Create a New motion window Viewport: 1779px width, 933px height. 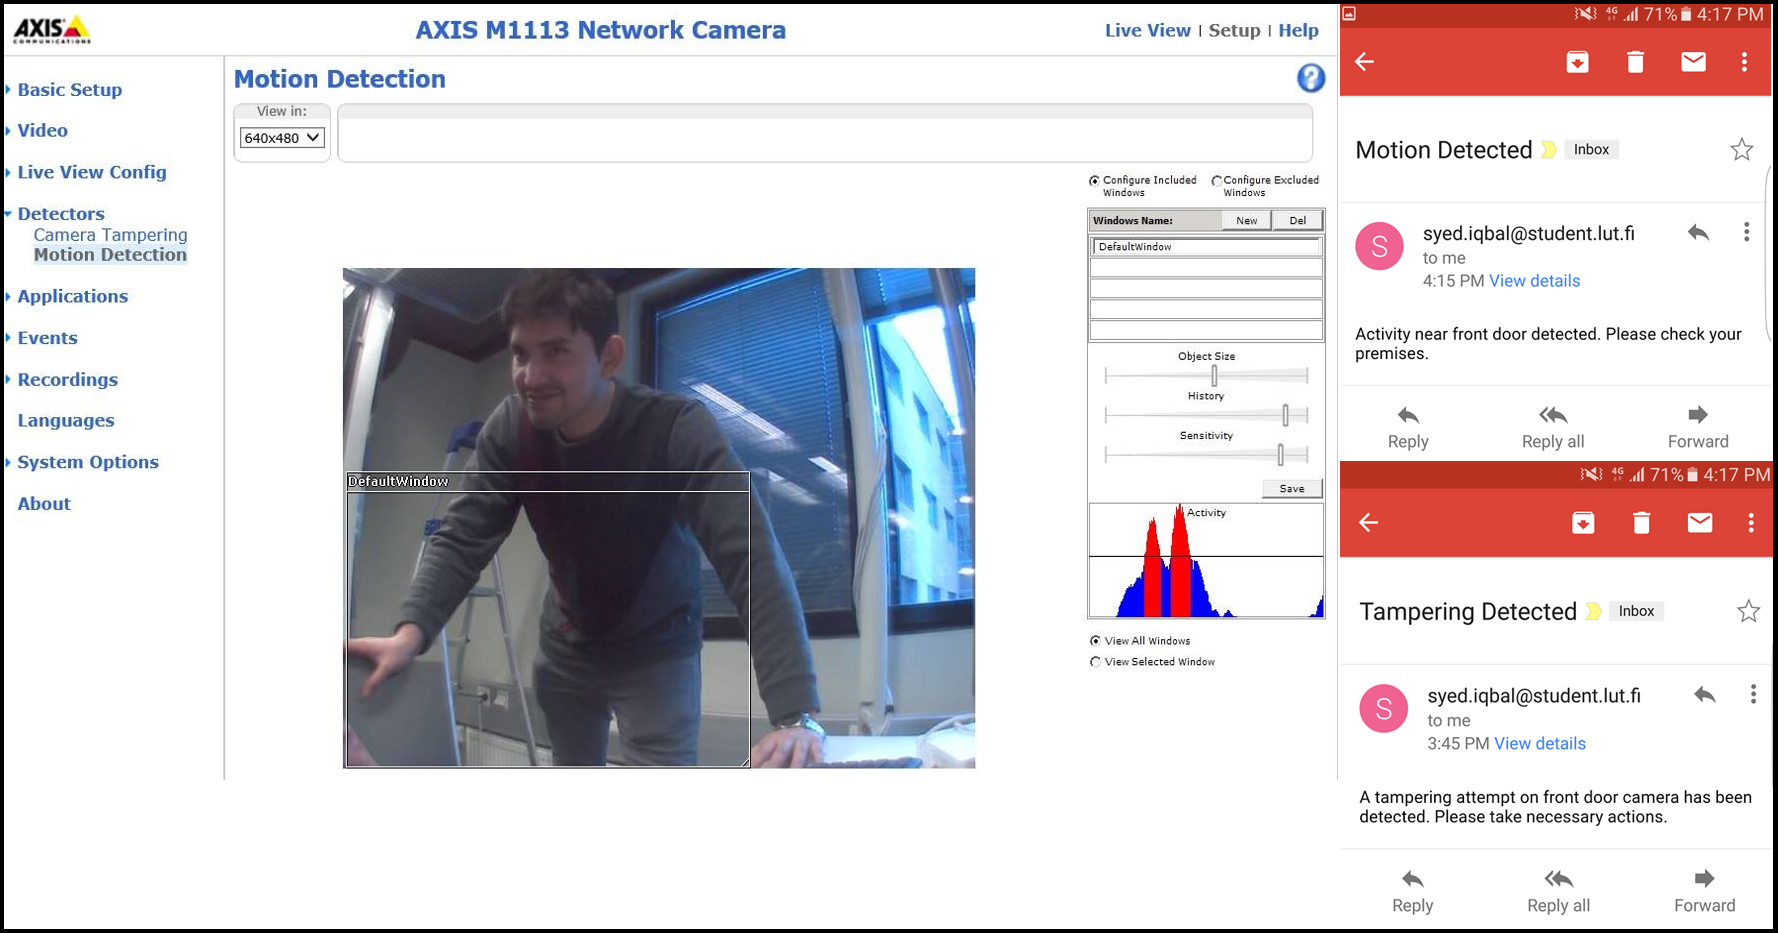coord(1246,220)
